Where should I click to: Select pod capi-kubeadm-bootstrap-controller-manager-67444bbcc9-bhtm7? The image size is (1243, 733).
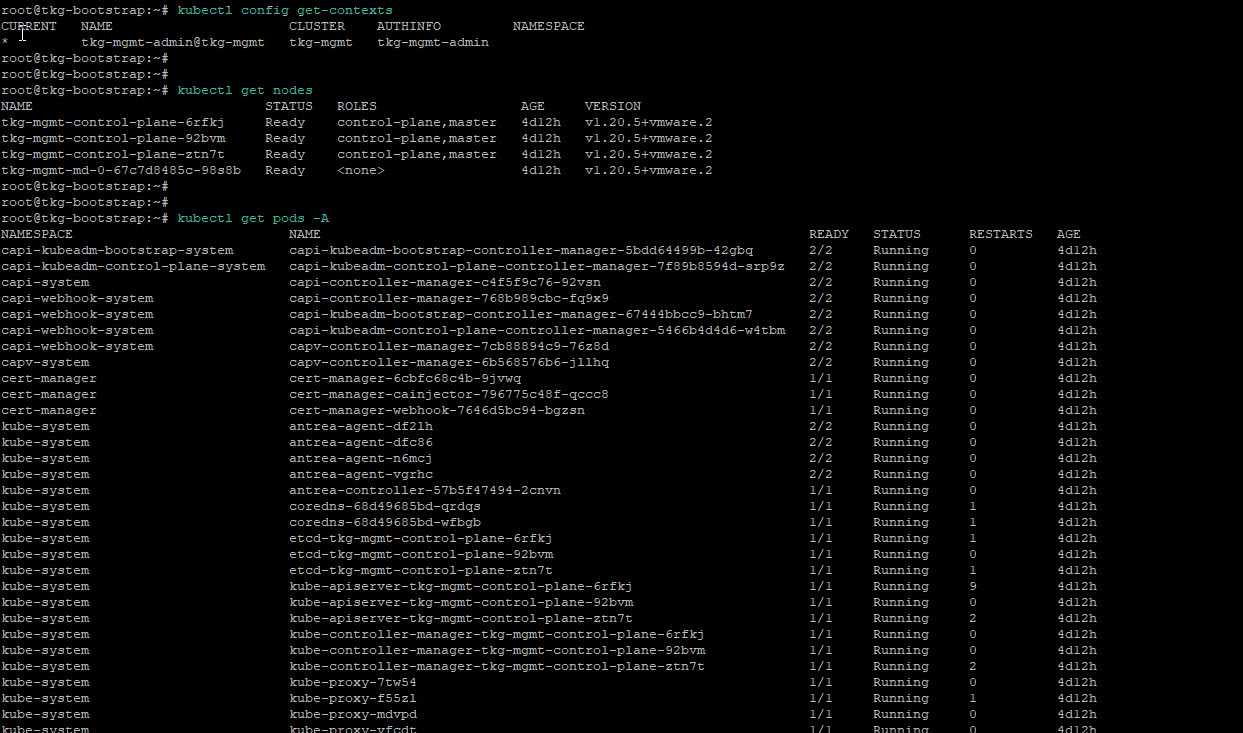[x=521, y=314]
